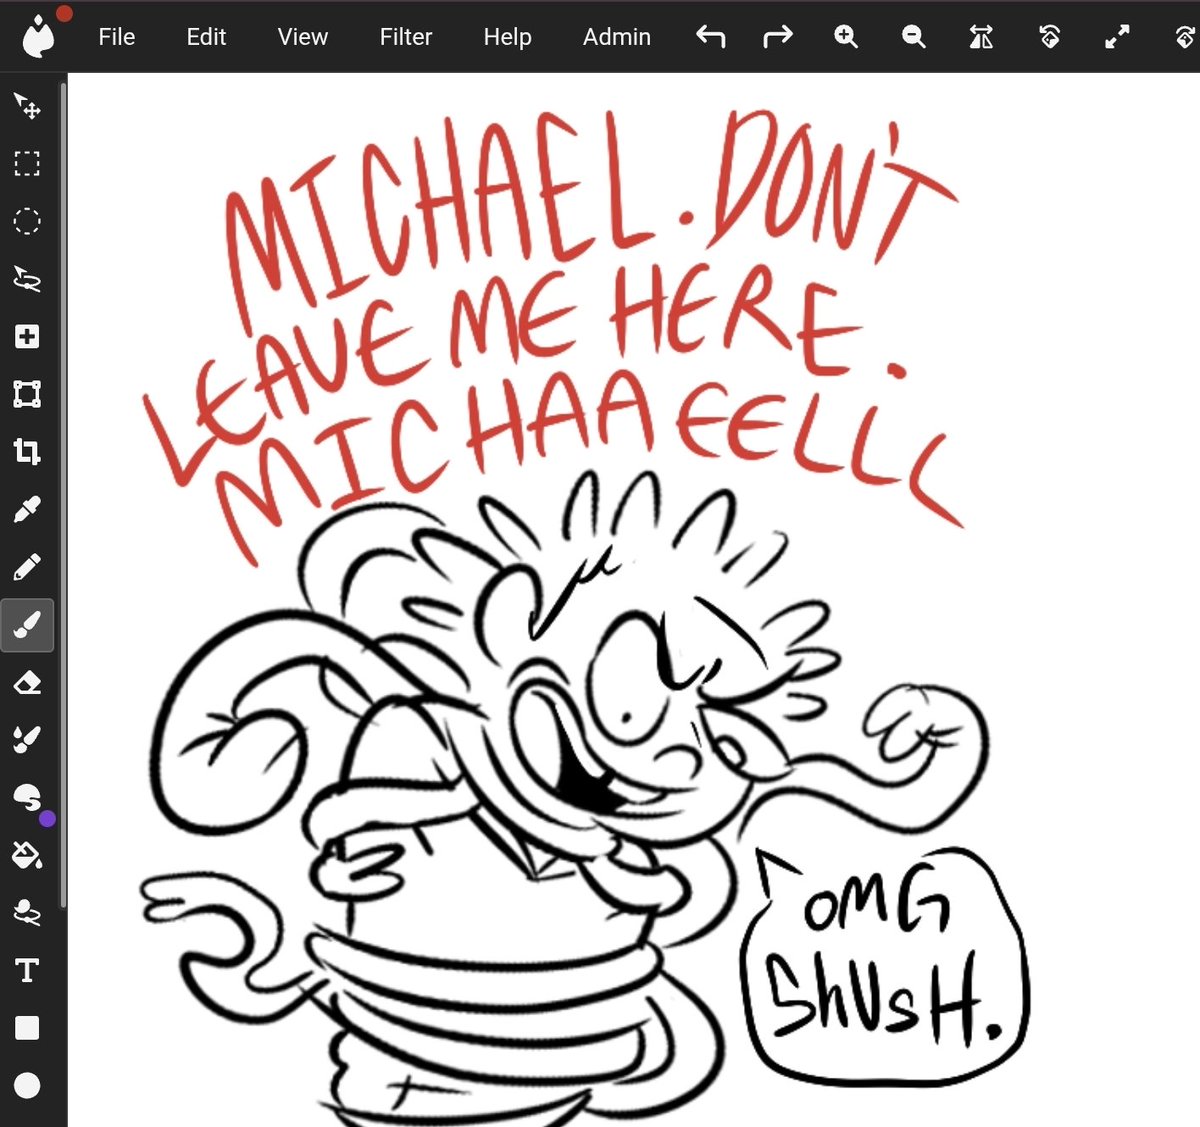Select the Smudge tool
Viewport: 1200px width, 1127px height.
point(27,797)
